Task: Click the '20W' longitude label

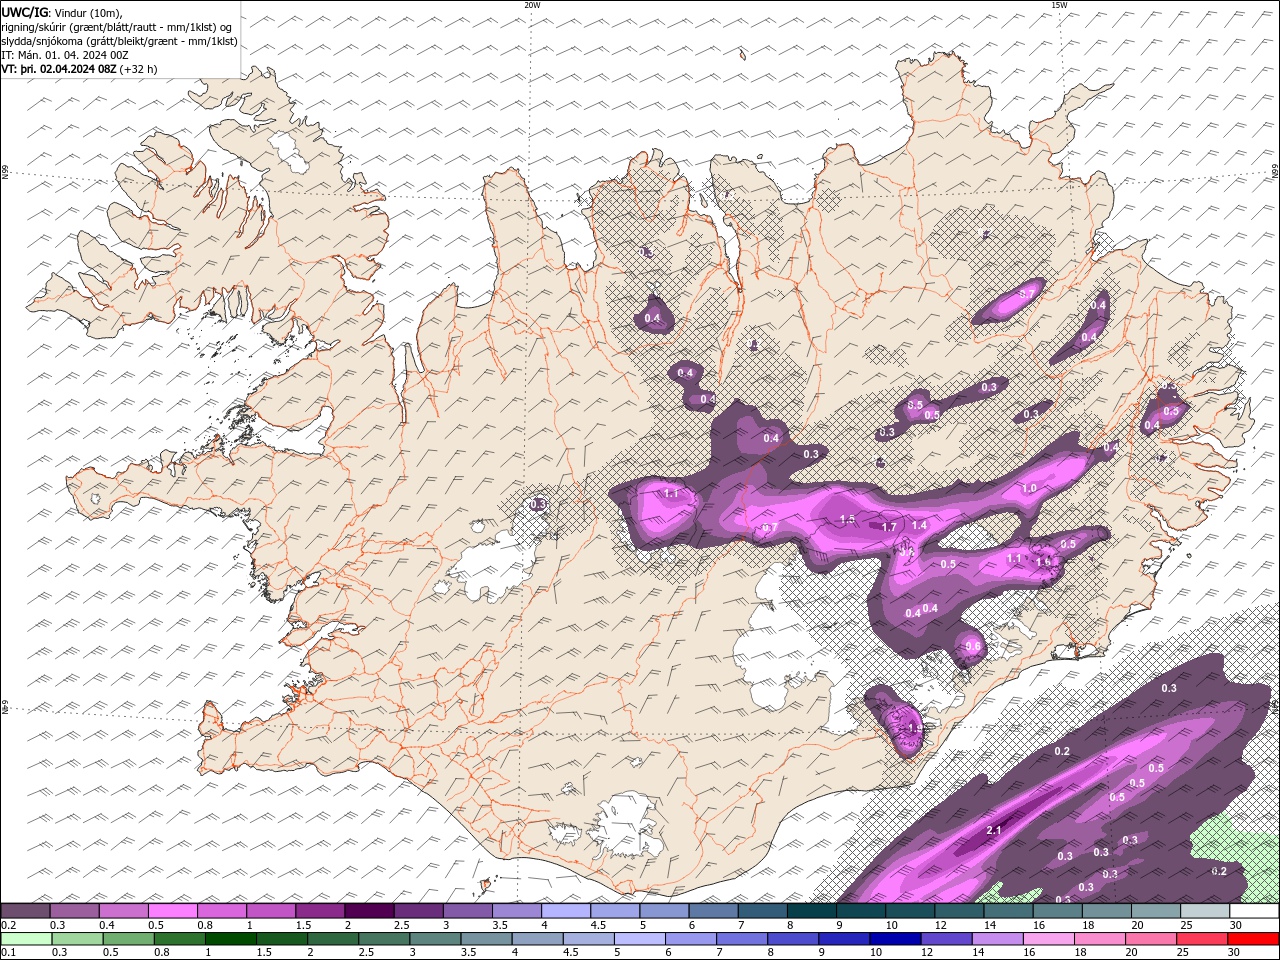Action: click(x=533, y=5)
